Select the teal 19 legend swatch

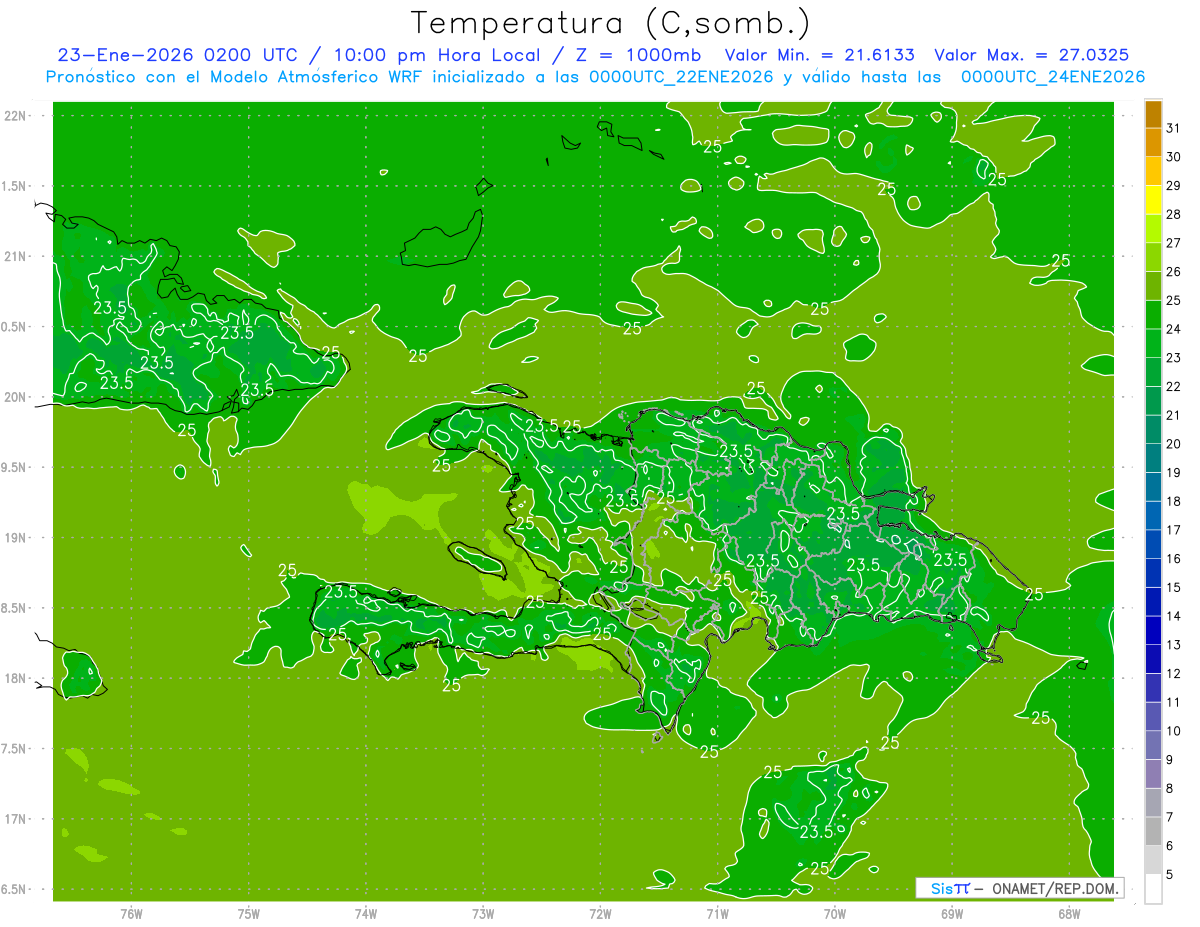click(1153, 487)
